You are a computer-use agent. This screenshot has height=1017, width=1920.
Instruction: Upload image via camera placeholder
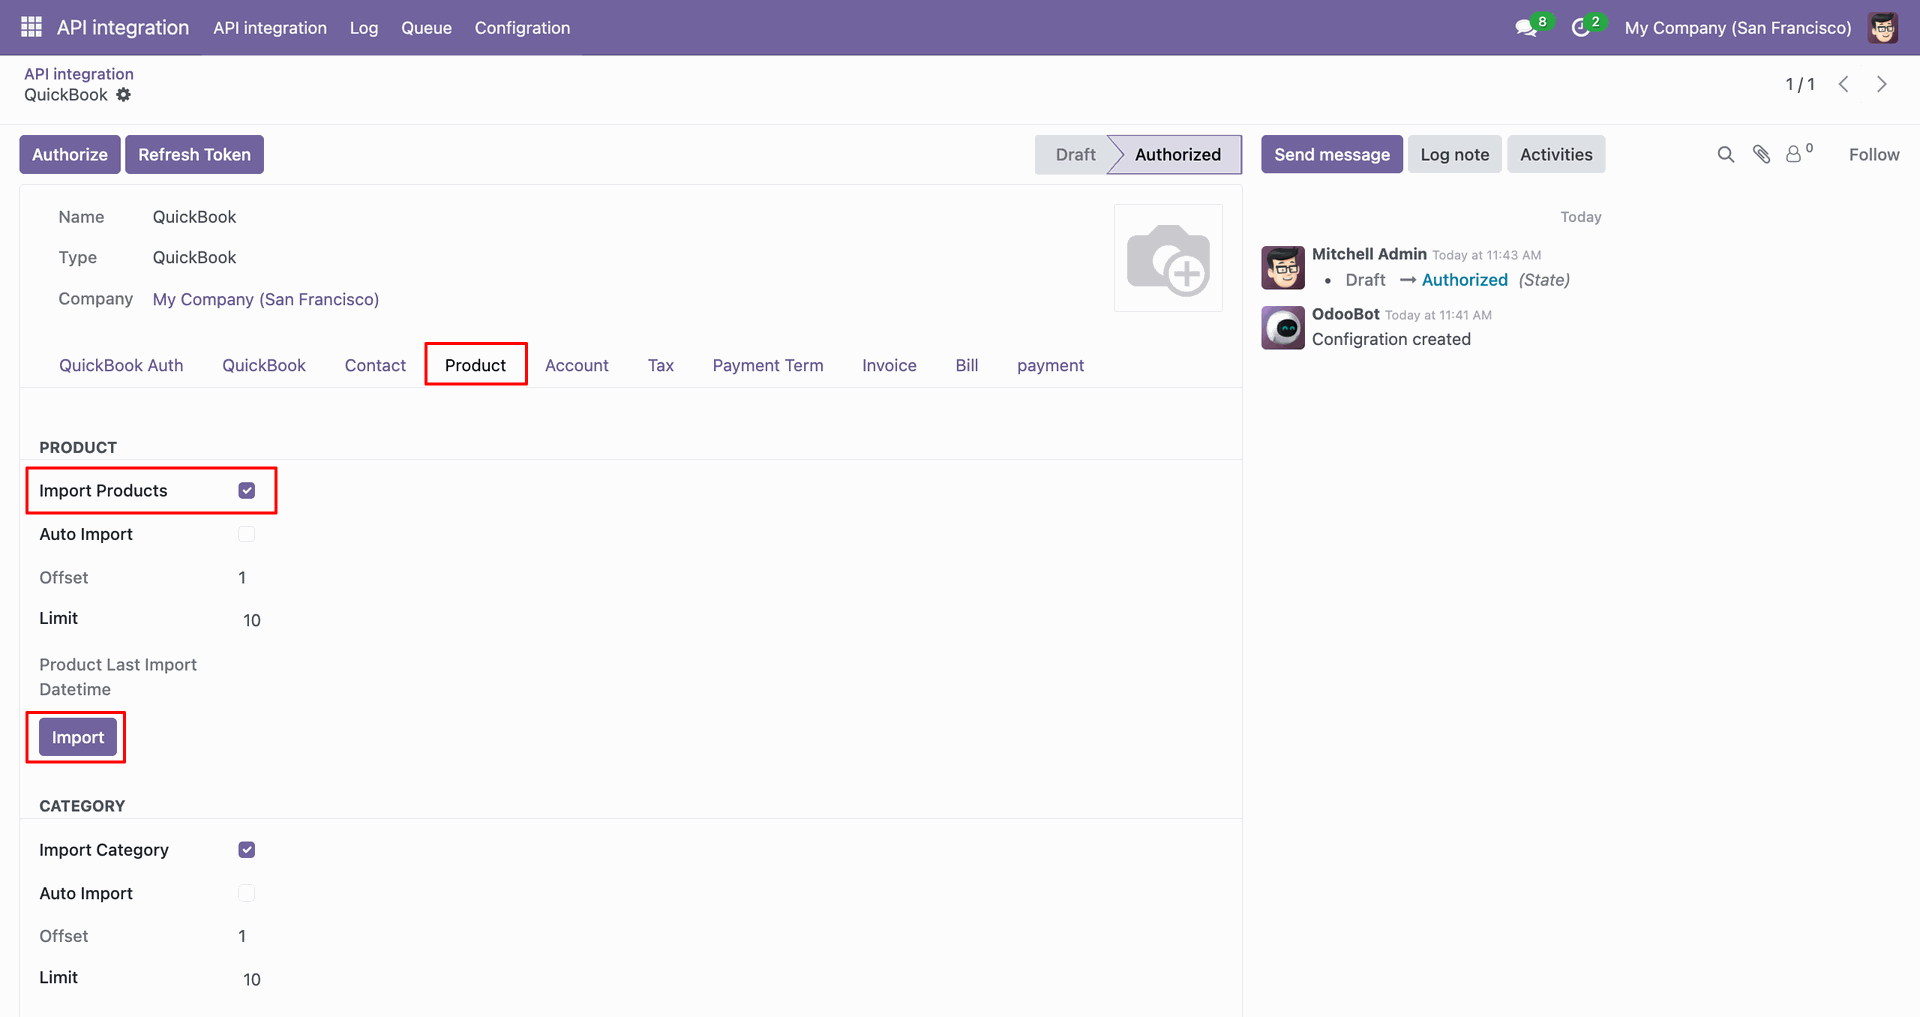click(x=1168, y=258)
